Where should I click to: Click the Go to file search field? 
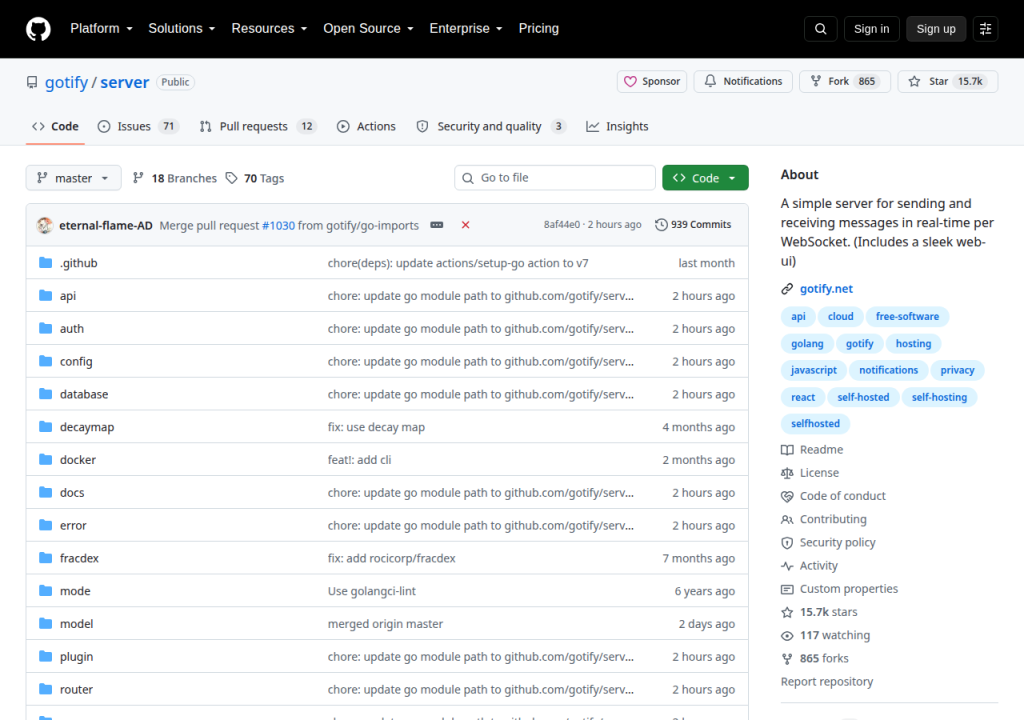click(x=555, y=178)
